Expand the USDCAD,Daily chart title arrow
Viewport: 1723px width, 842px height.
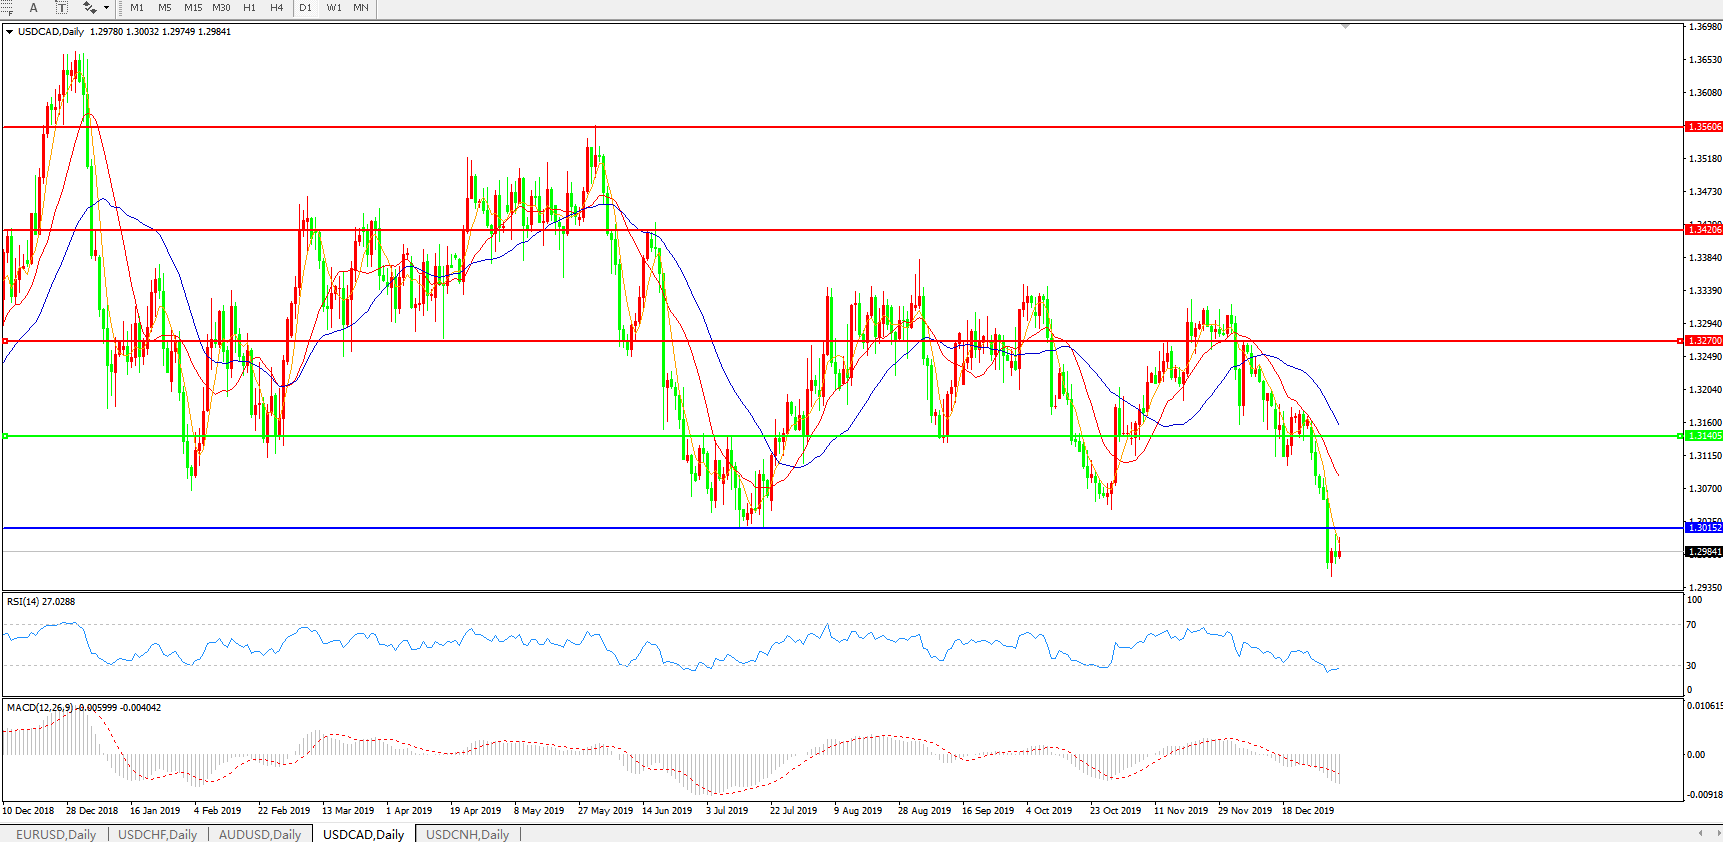coord(10,32)
